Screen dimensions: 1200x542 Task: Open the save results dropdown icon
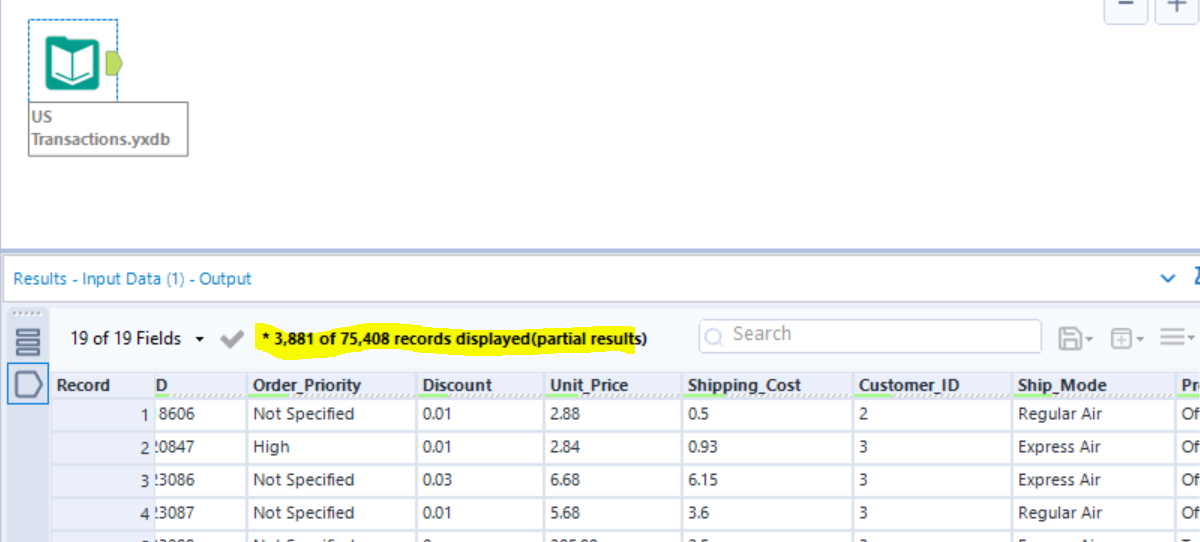coord(1075,339)
